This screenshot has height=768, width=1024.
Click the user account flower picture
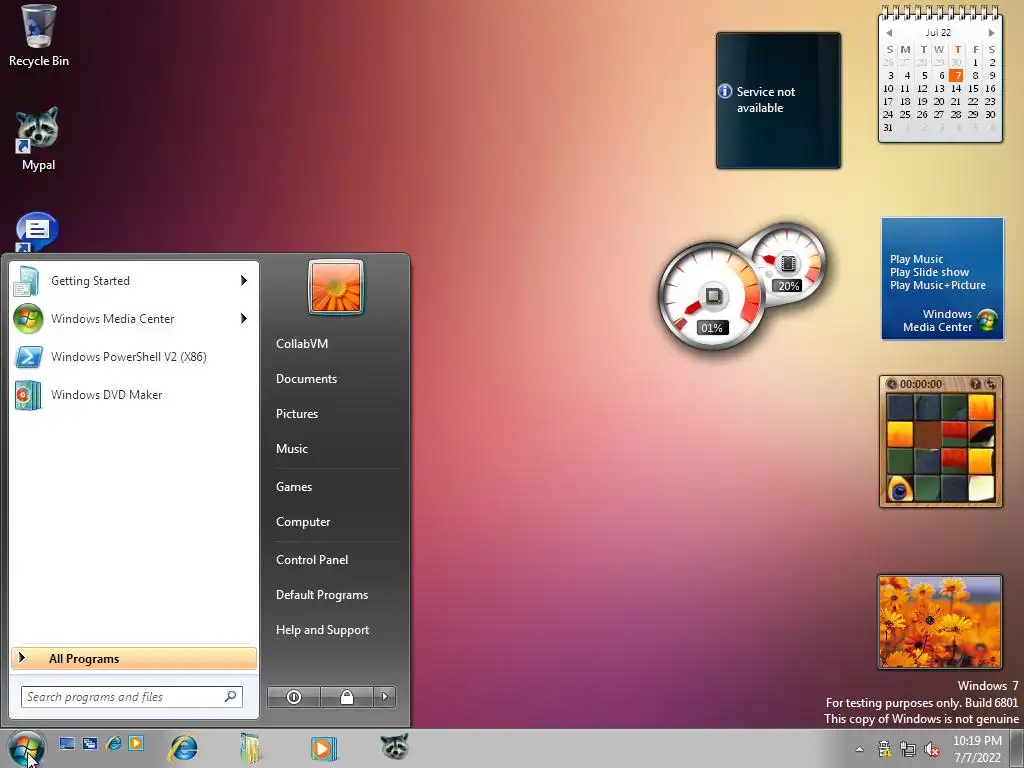[x=336, y=287]
